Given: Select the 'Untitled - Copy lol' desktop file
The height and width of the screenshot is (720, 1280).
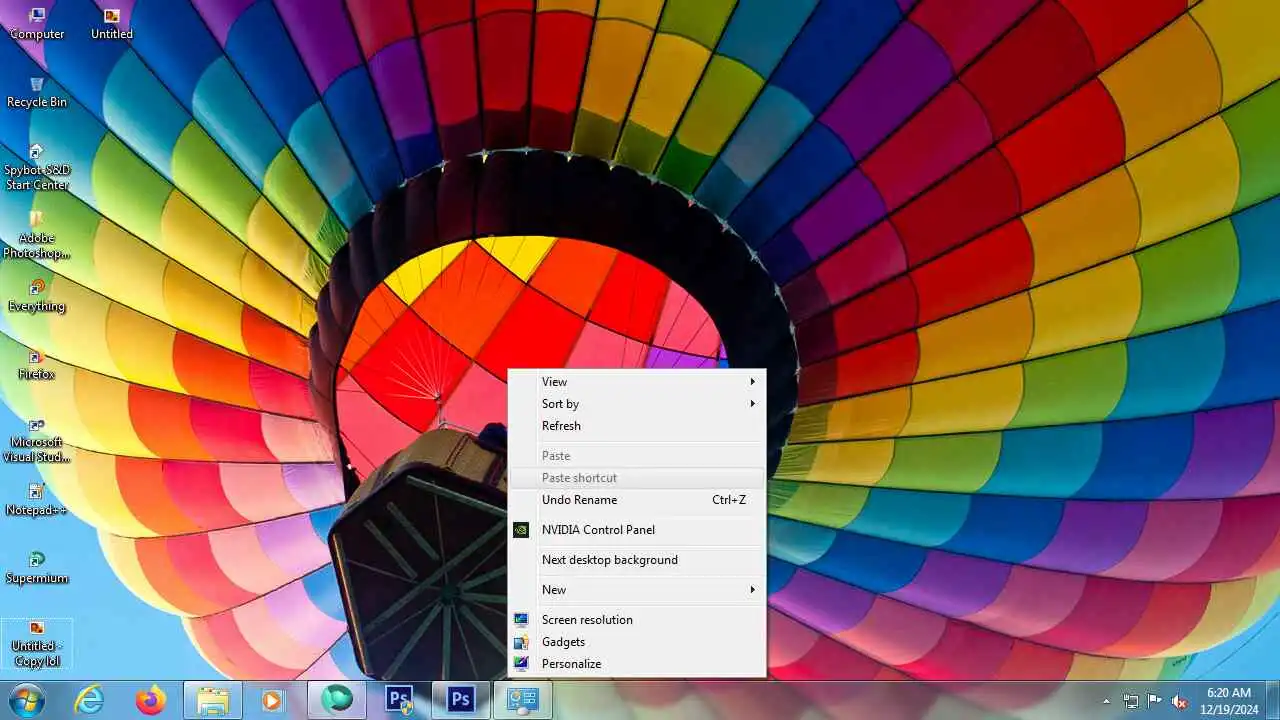Looking at the screenshot, I should point(37,644).
